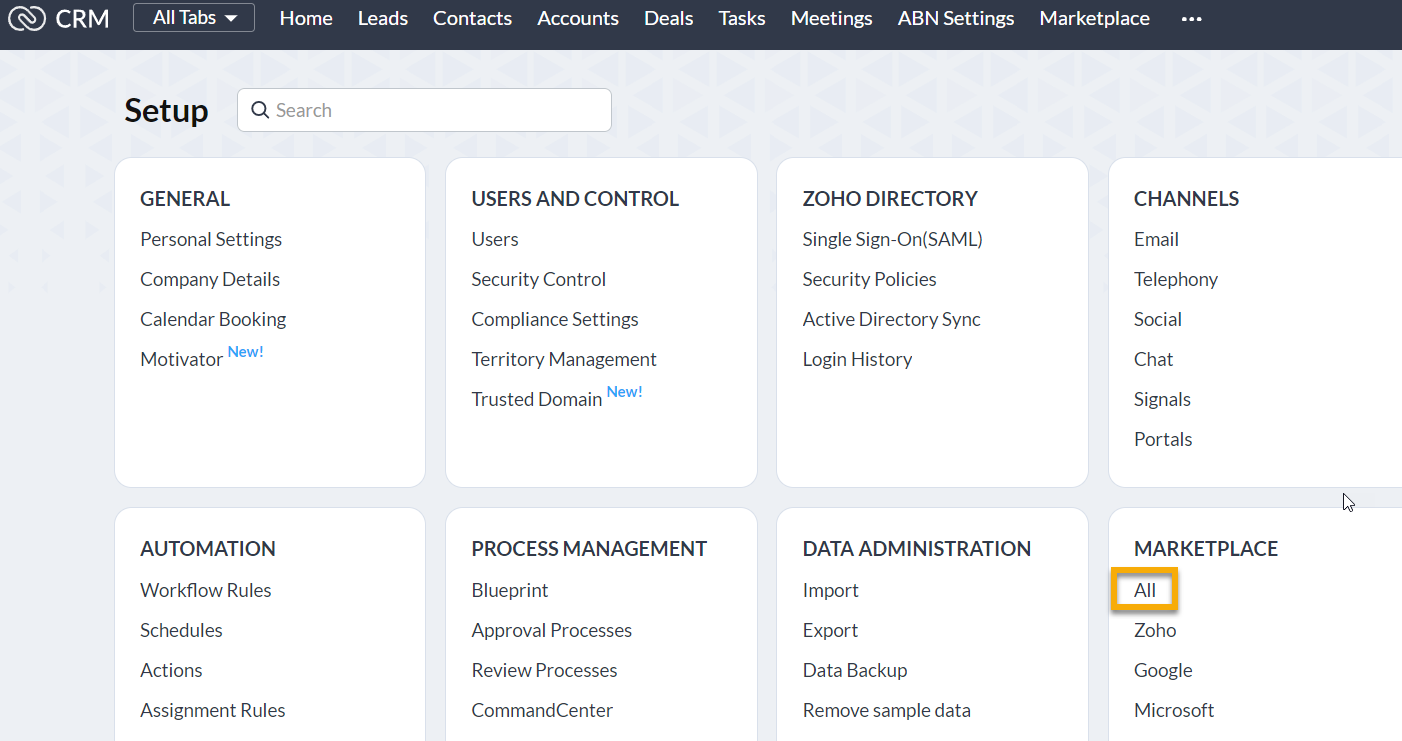Click the search magnifier icon
This screenshot has width=1402, height=741.
click(x=260, y=110)
